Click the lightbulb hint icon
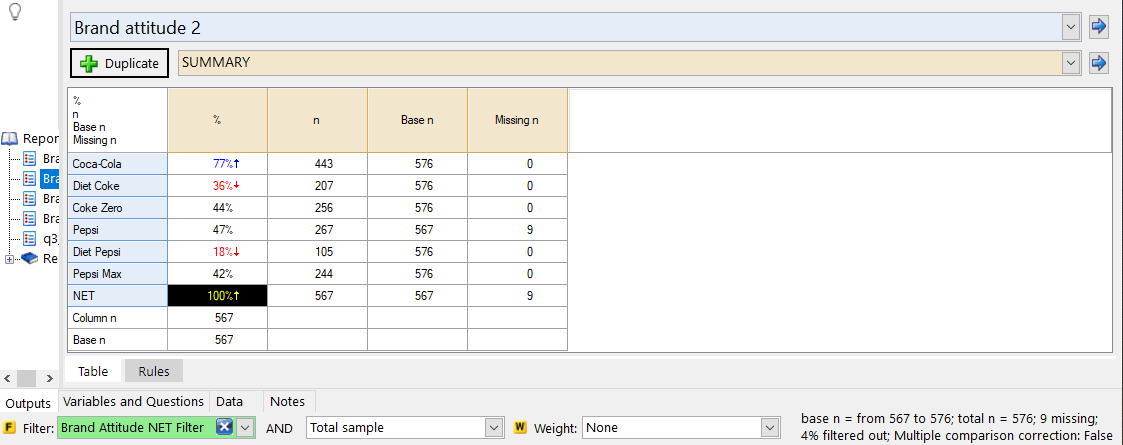Viewport: 1123px width, 445px height. click(x=14, y=11)
